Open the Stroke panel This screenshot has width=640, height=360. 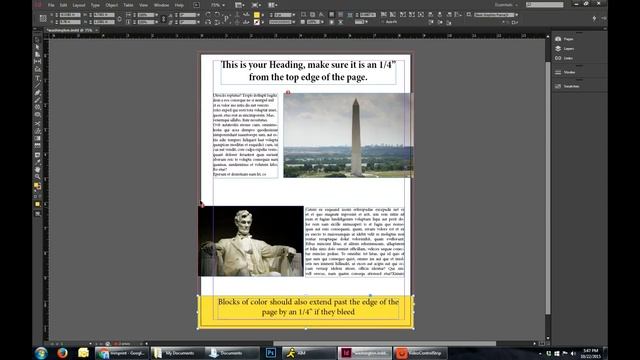click(x=565, y=72)
